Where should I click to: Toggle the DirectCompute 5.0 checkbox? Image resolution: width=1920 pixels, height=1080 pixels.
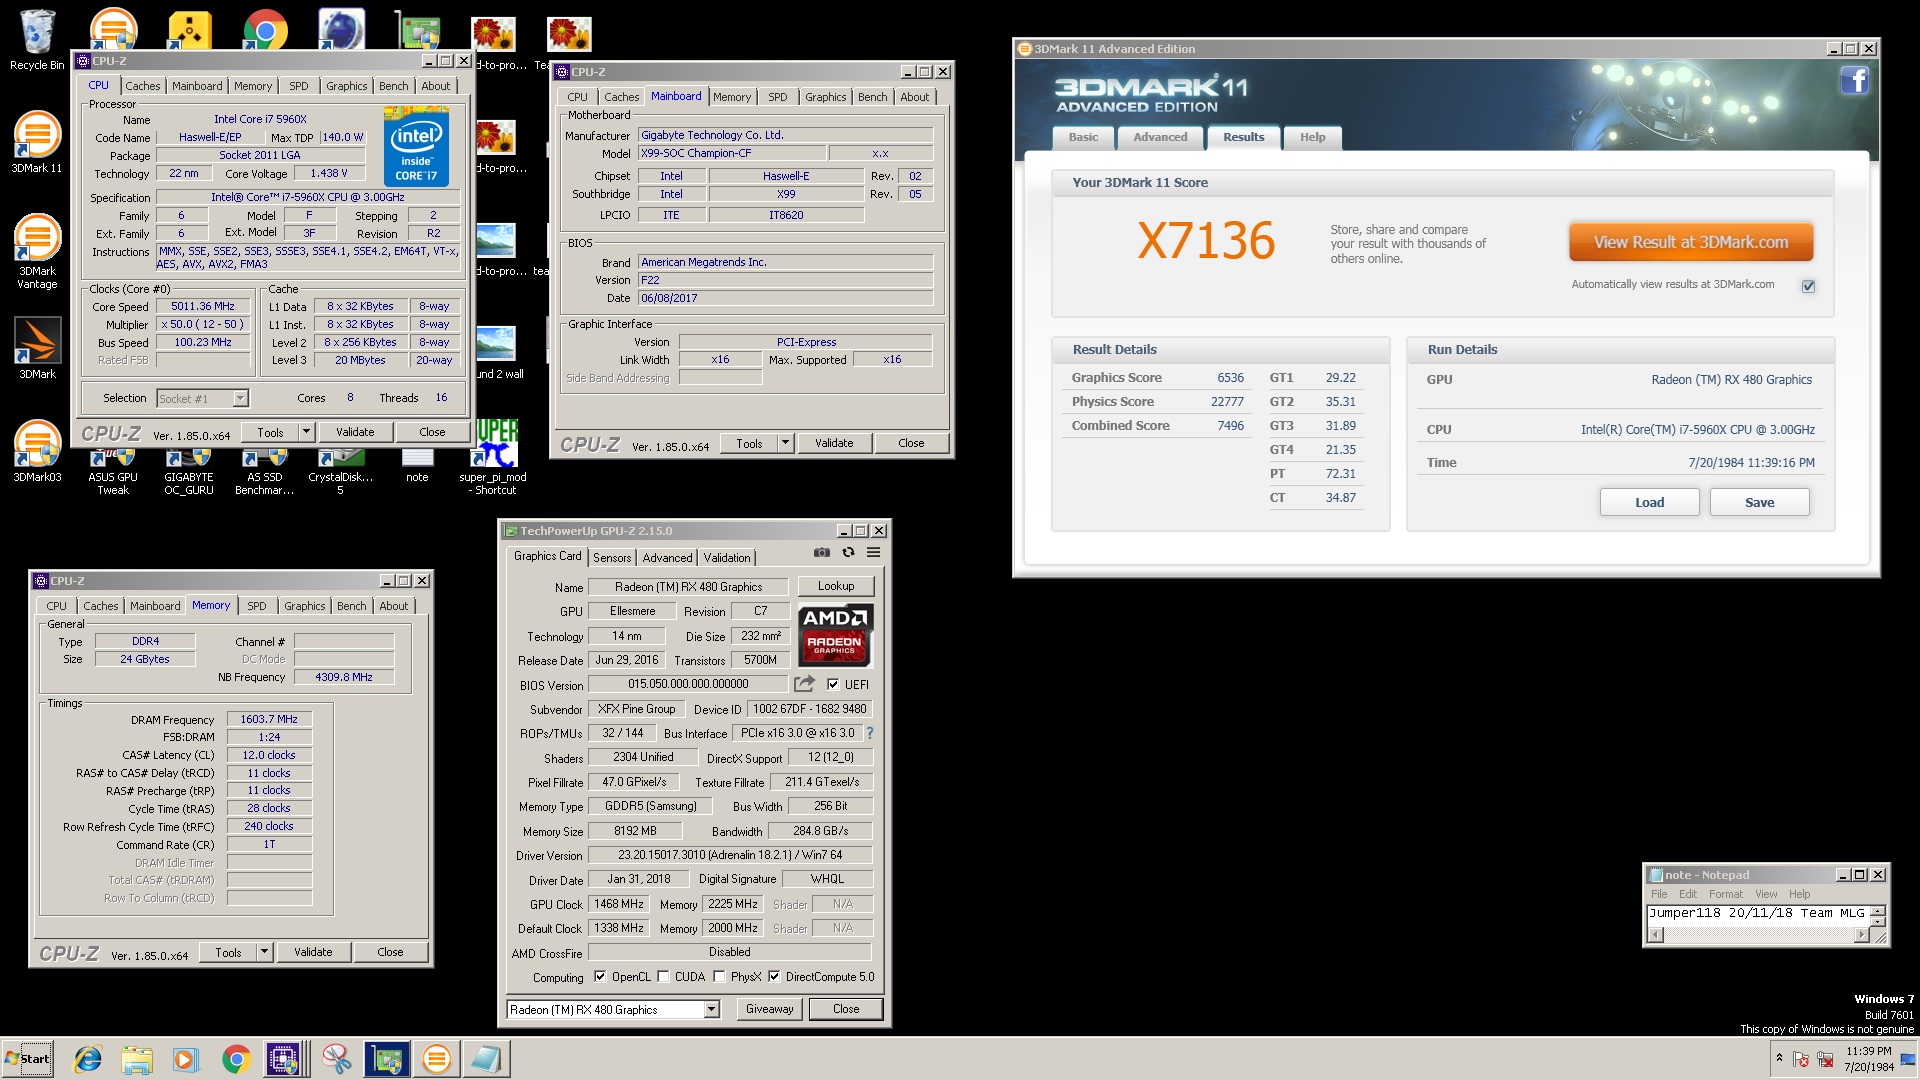774,977
